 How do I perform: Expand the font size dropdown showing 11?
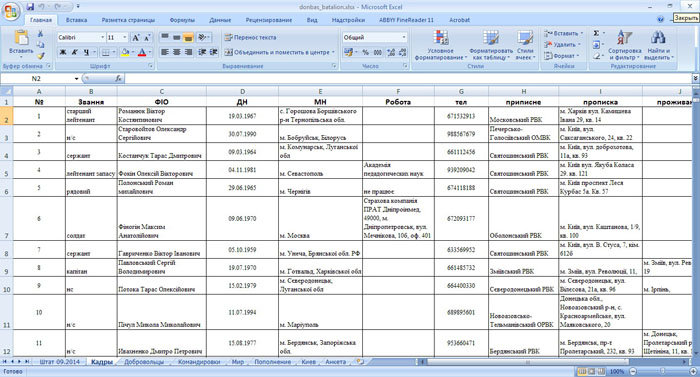[x=125, y=38]
